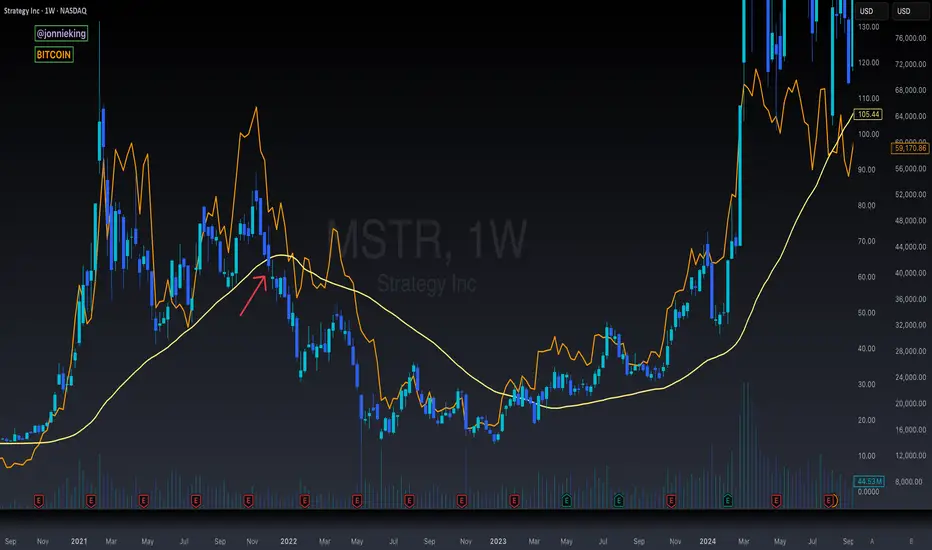Click earnings marker between 2022 and Mar labels

304,501
